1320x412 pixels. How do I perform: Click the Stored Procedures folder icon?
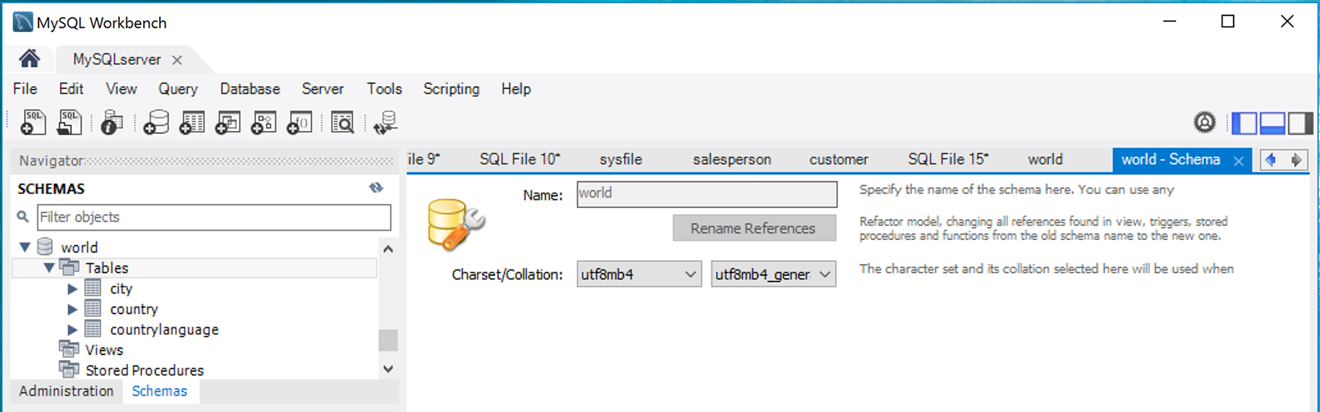tap(69, 370)
